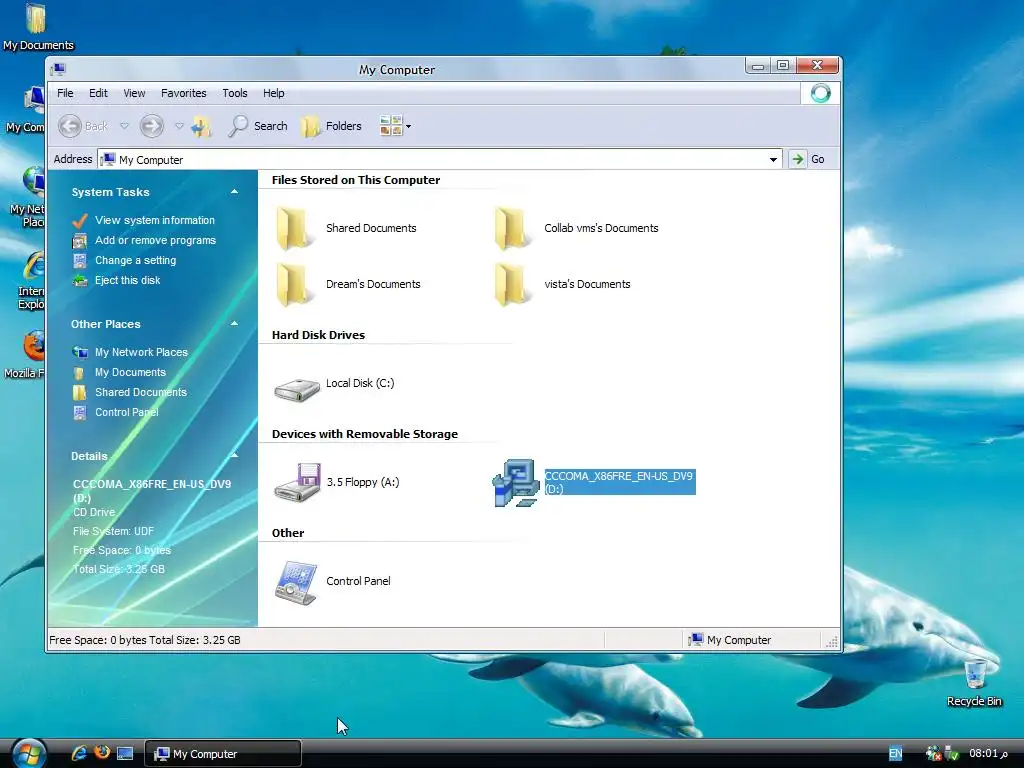This screenshot has width=1024, height=768.
Task: Open the Edit menu
Action: (98, 93)
